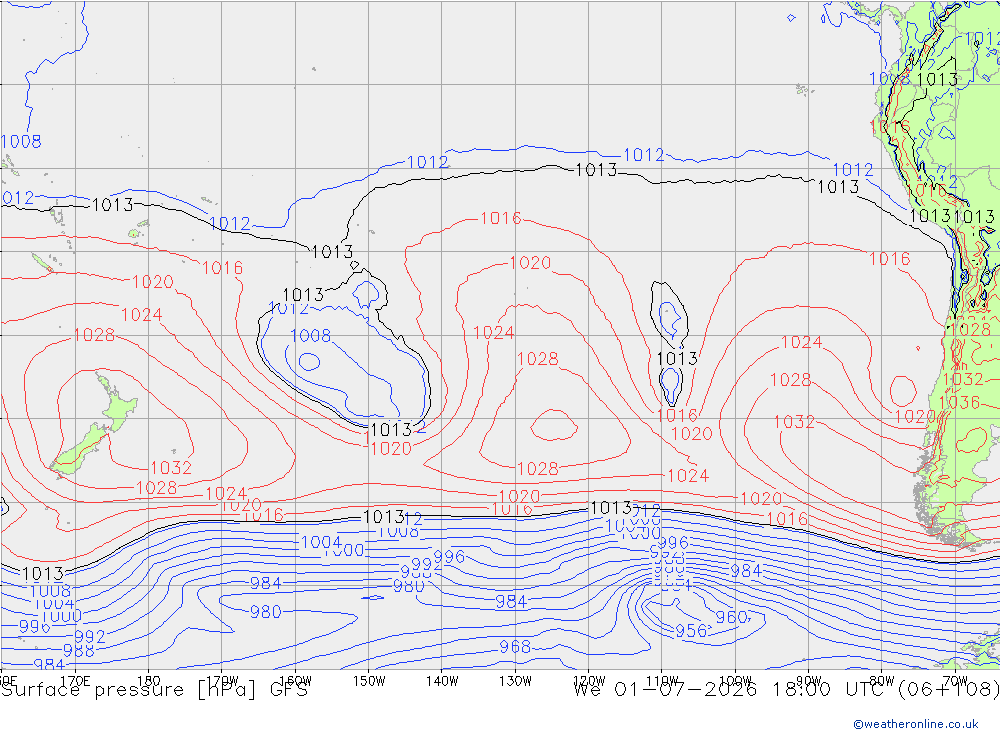Select the 100W longitude label
The width and height of the screenshot is (1000, 733).
735,681
